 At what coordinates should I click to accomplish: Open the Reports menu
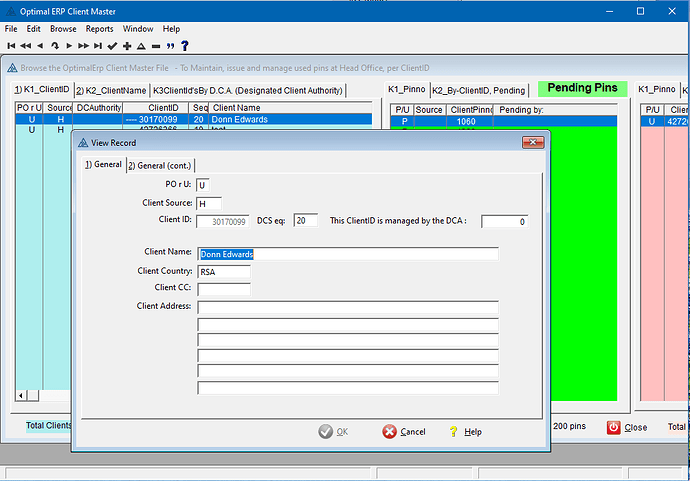99,29
